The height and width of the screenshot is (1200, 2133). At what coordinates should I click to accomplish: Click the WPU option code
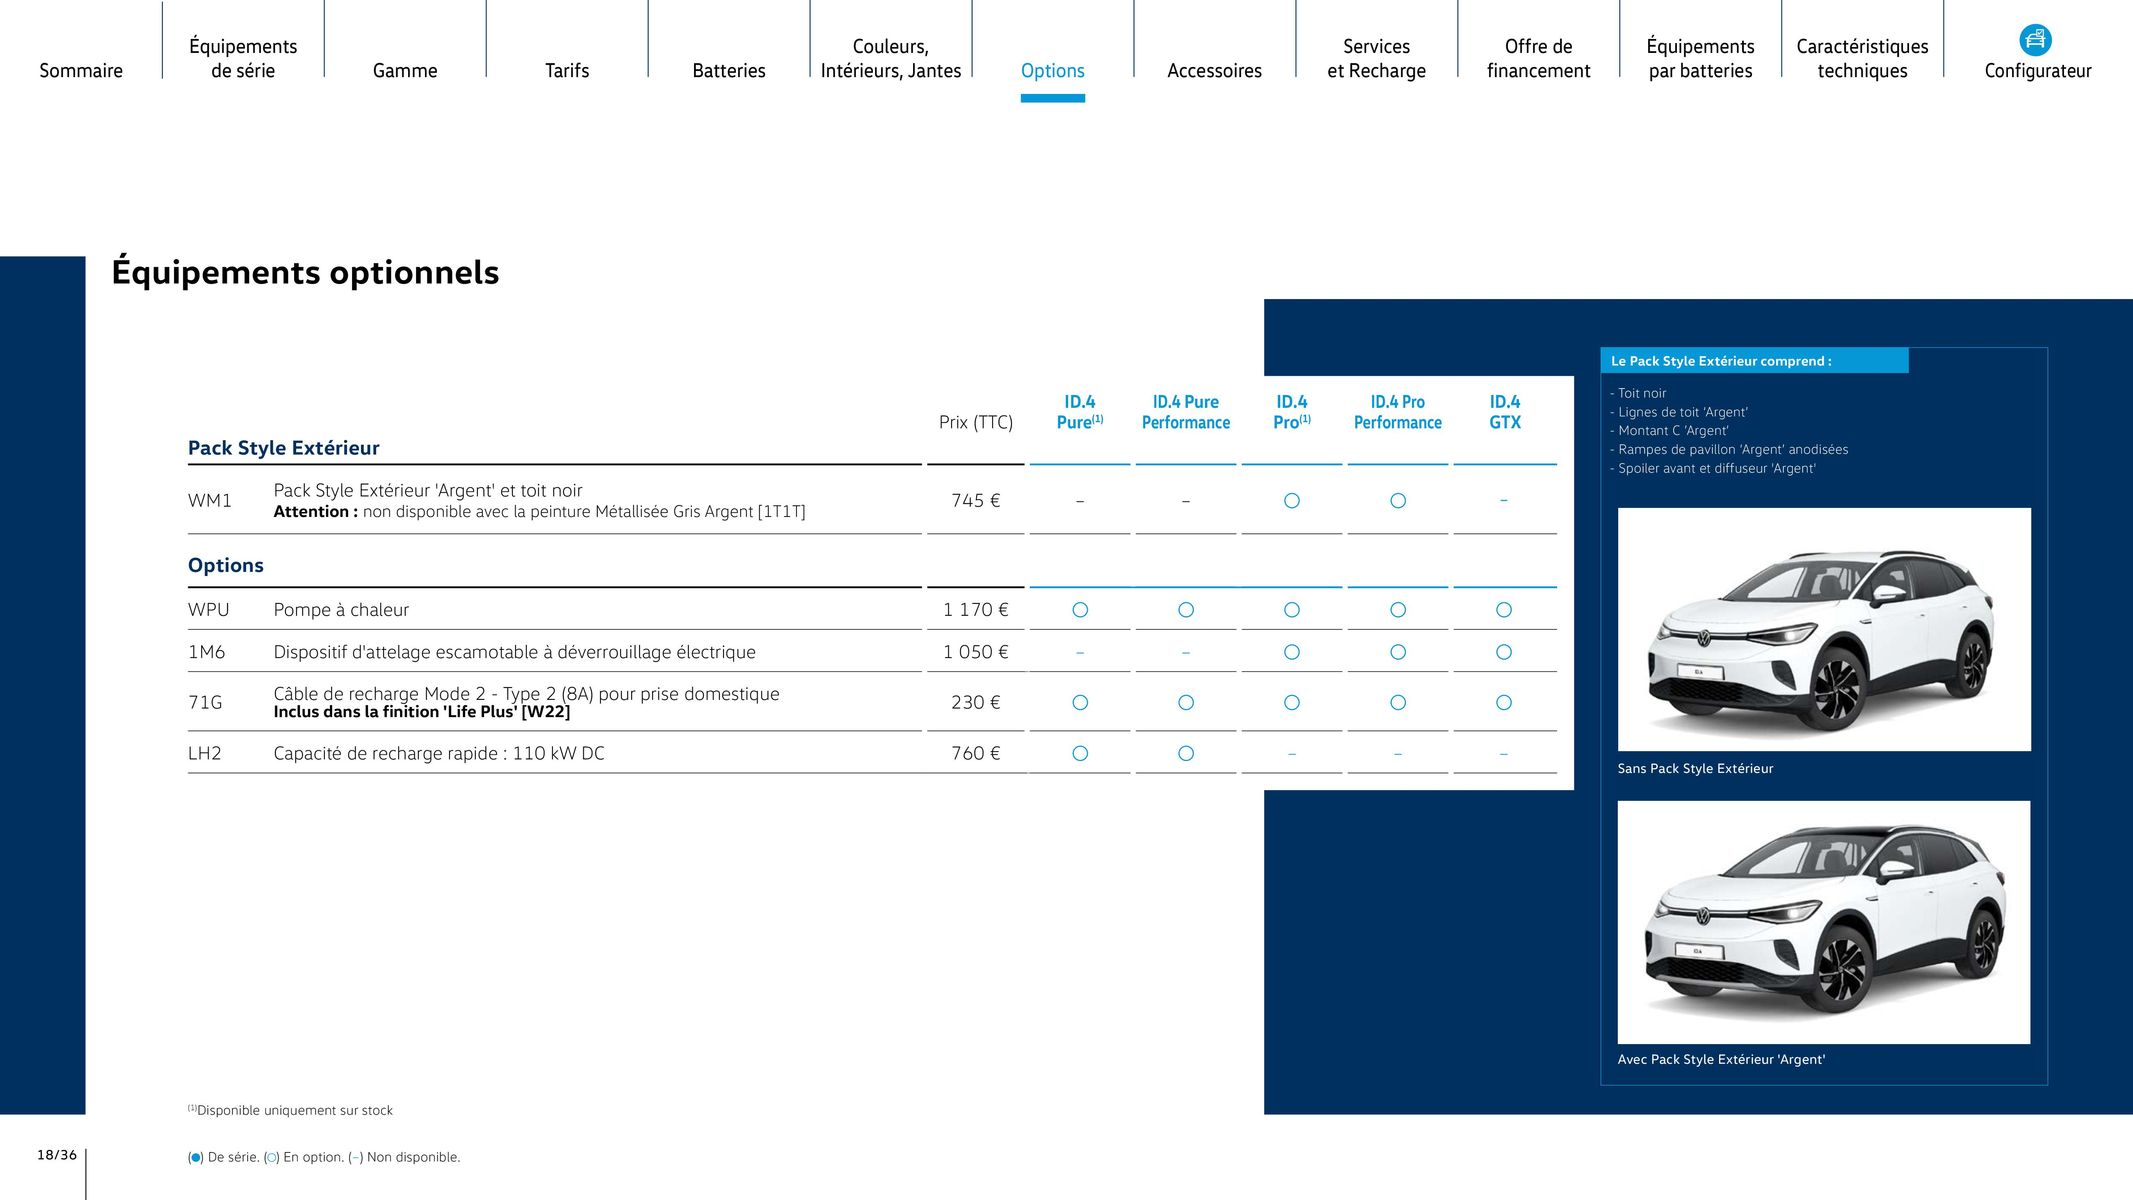pyautogui.click(x=209, y=610)
